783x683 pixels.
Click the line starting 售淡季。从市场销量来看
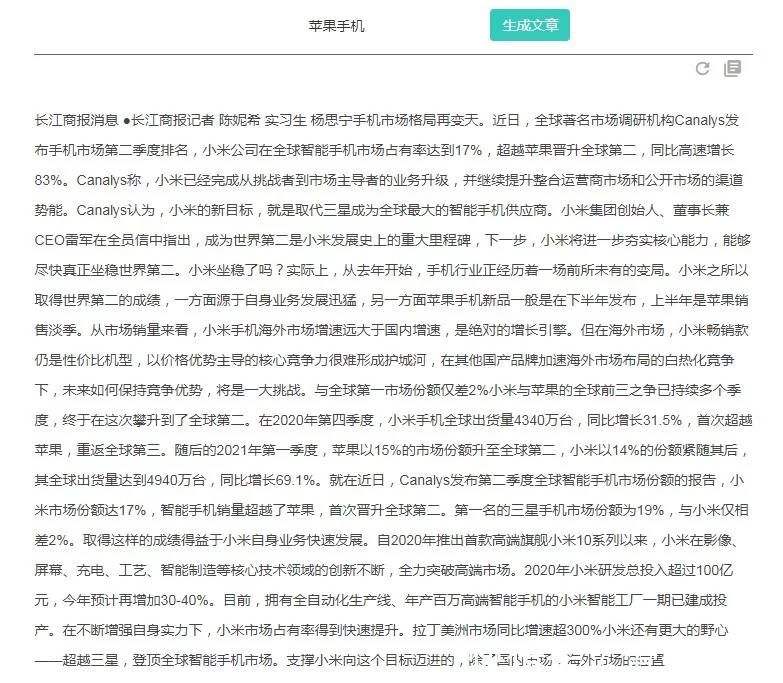pos(392,330)
